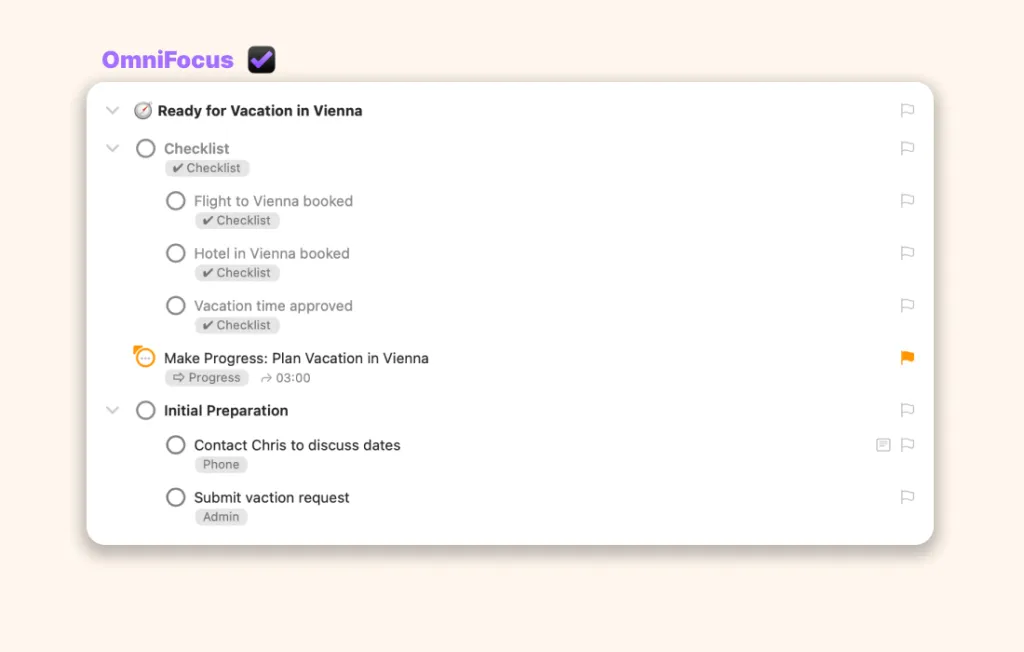Flag the "Vacation time approved" task
Image resolution: width=1024 pixels, height=652 pixels.
pyautogui.click(x=907, y=305)
